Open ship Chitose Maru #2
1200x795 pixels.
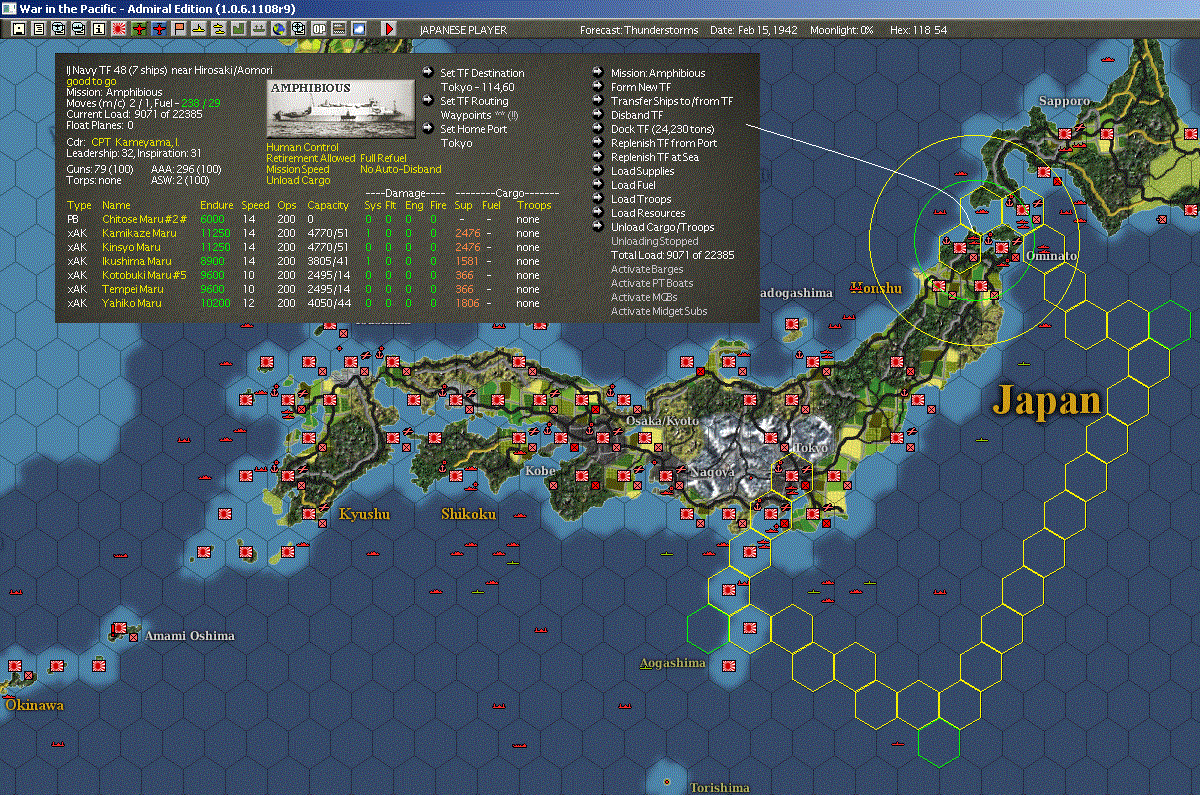pyautogui.click(x=144, y=218)
